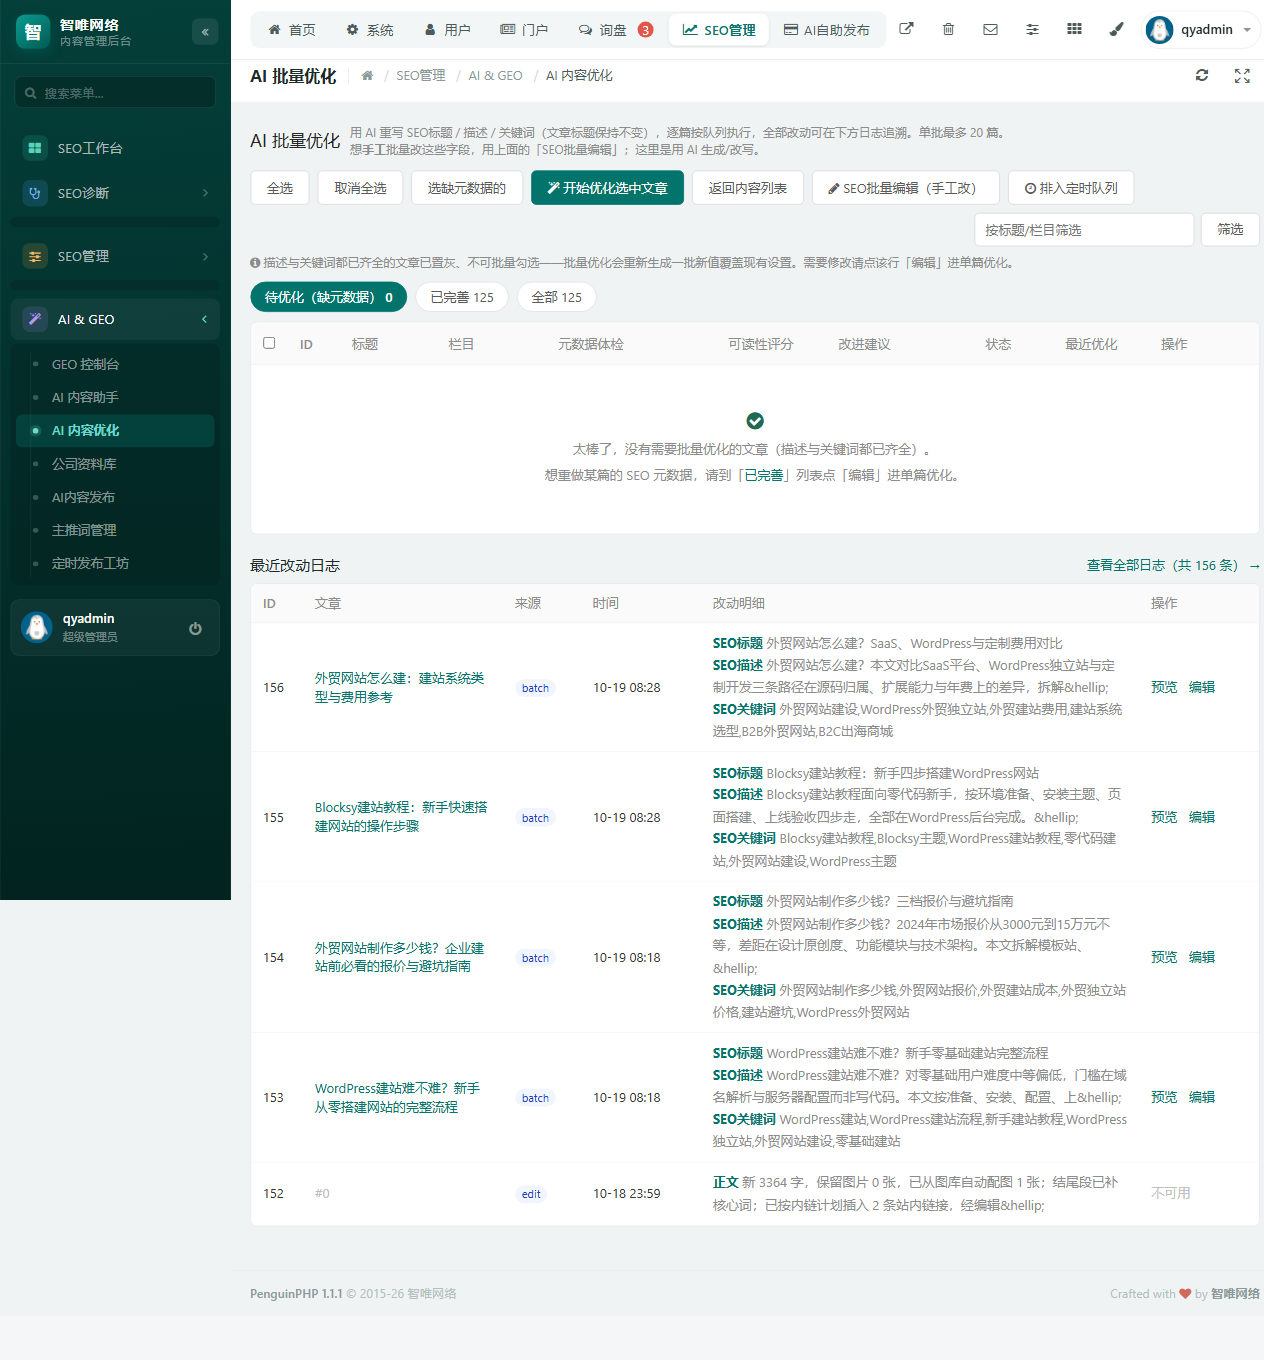The width and height of the screenshot is (1264, 1360).
Task: Open SEO工作台 in the sidebar
Action: (x=115, y=148)
